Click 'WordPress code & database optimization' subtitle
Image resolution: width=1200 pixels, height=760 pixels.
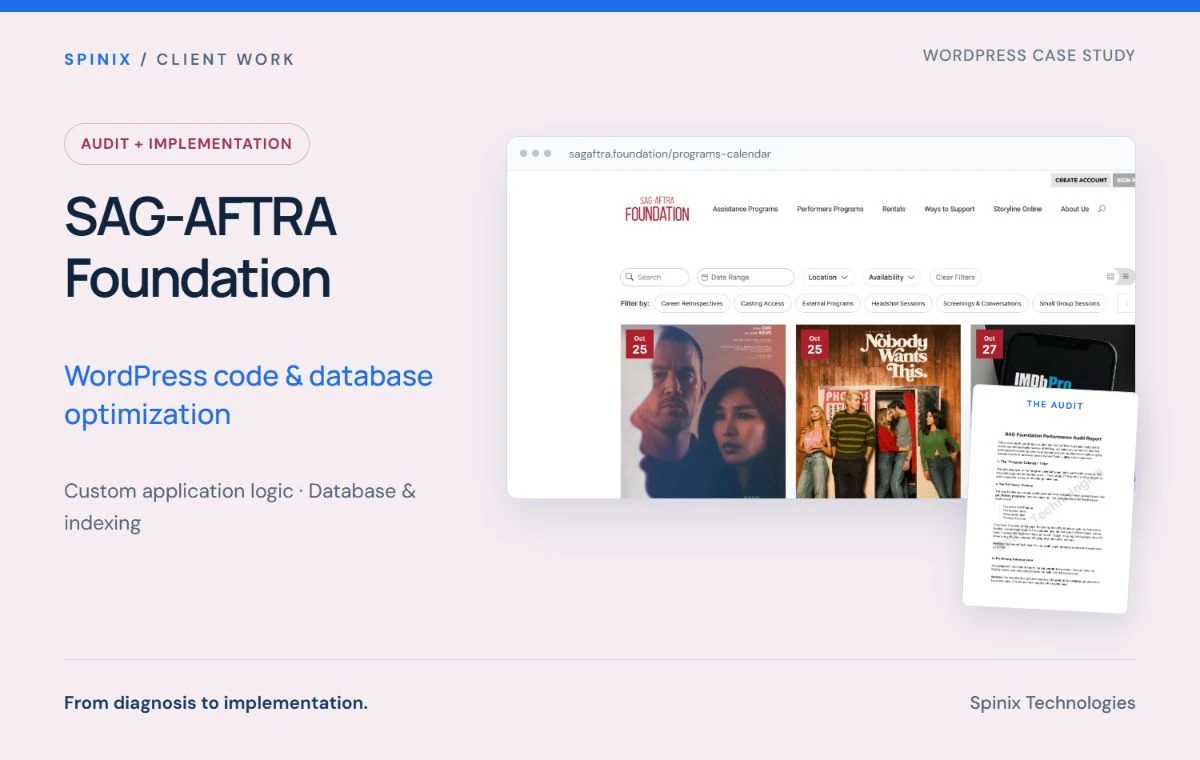point(248,395)
